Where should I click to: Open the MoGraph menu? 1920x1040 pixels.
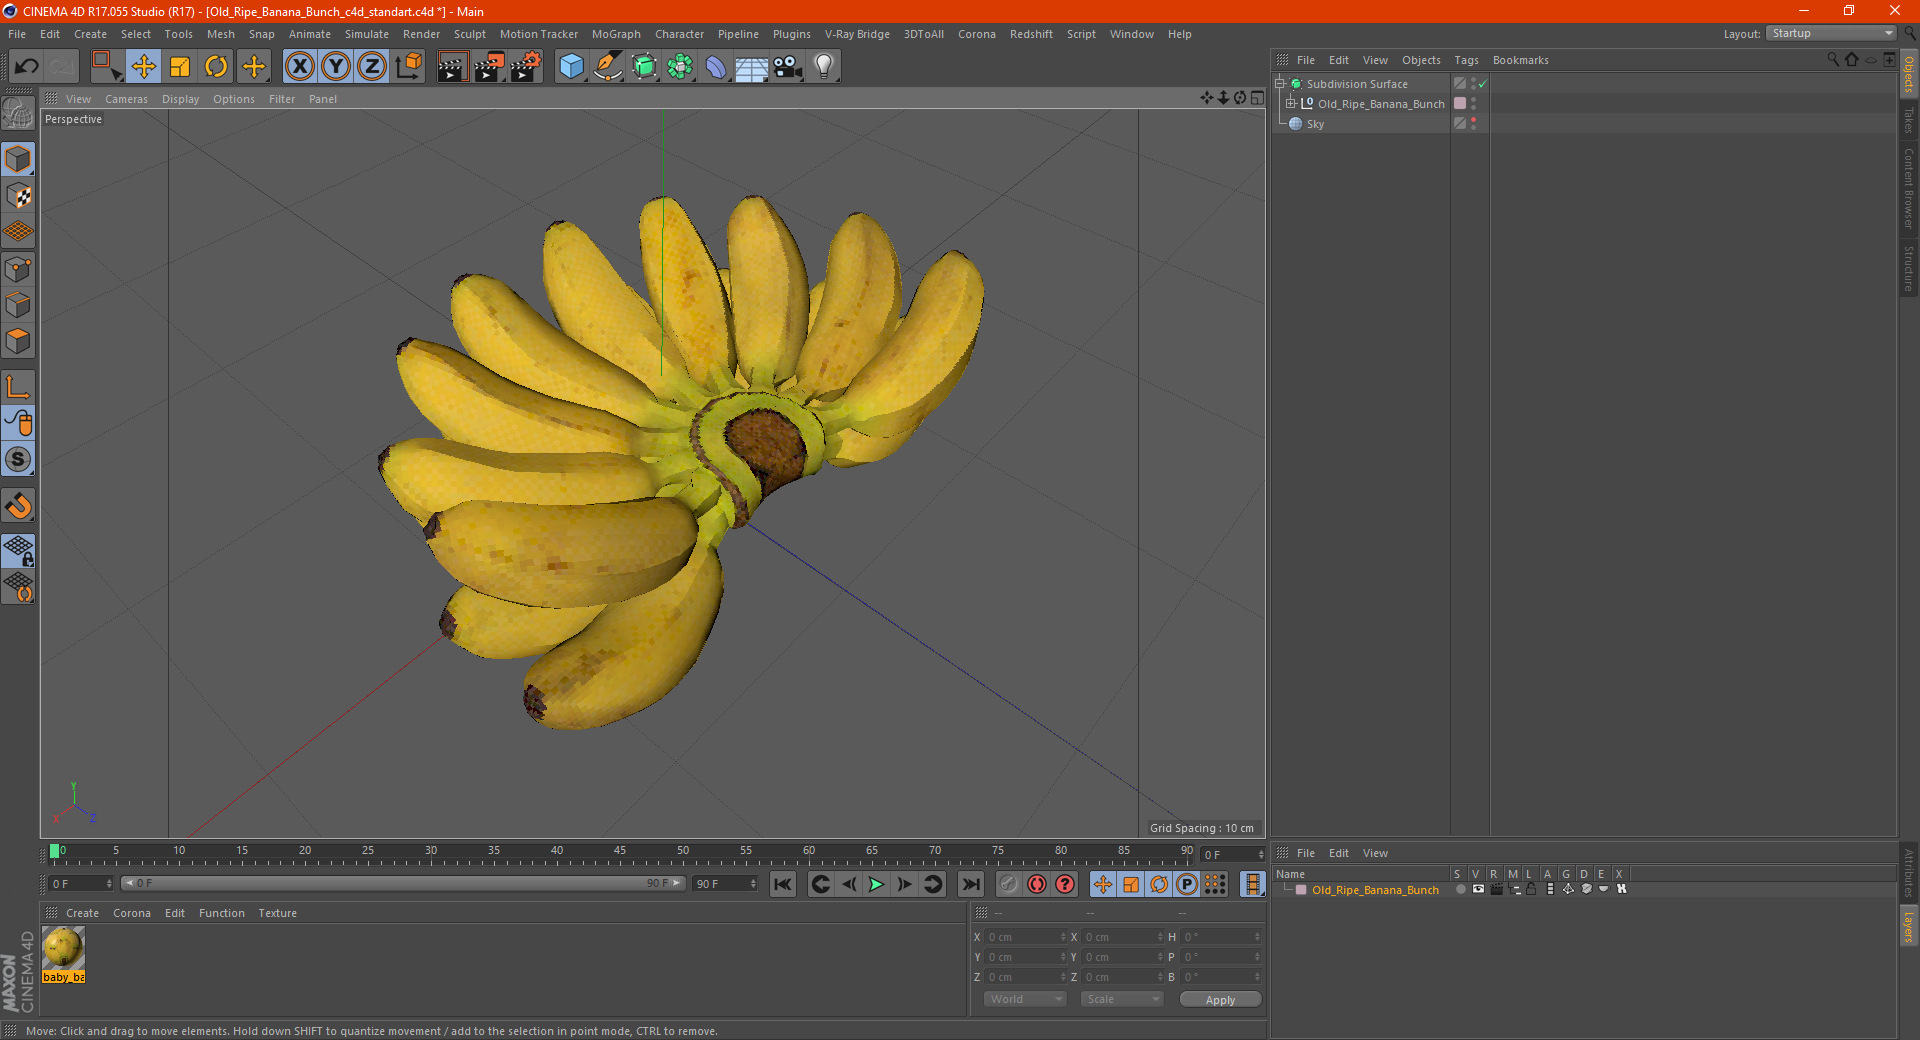tap(616, 34)
